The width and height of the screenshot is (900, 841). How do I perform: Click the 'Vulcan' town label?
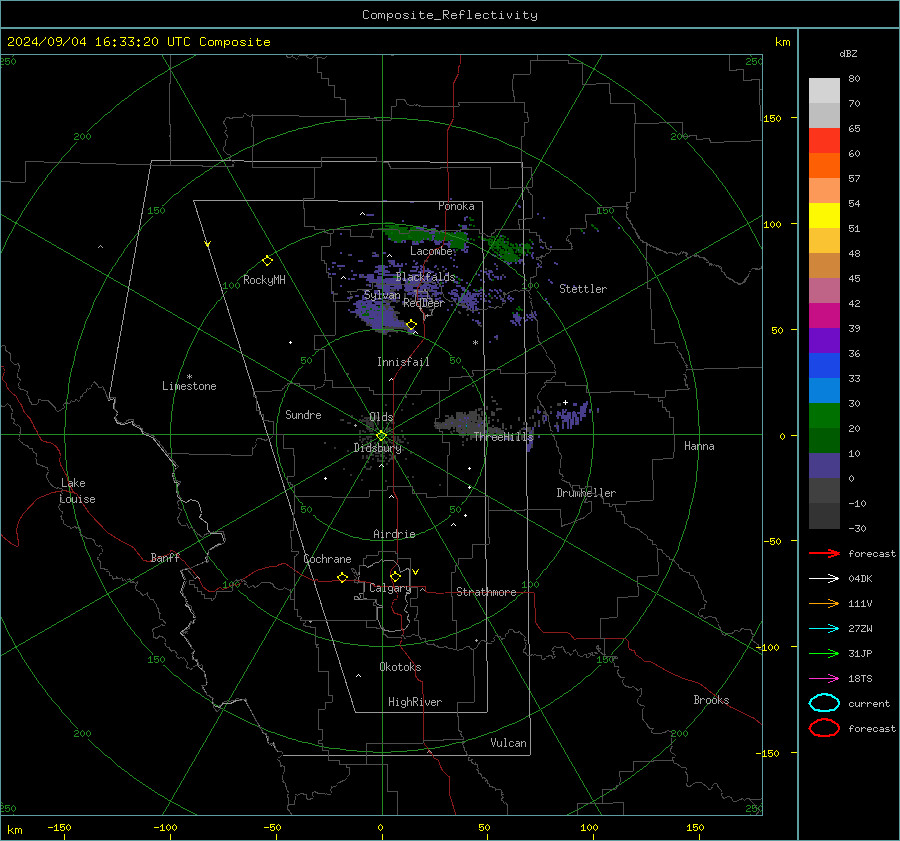coord(508,743)
